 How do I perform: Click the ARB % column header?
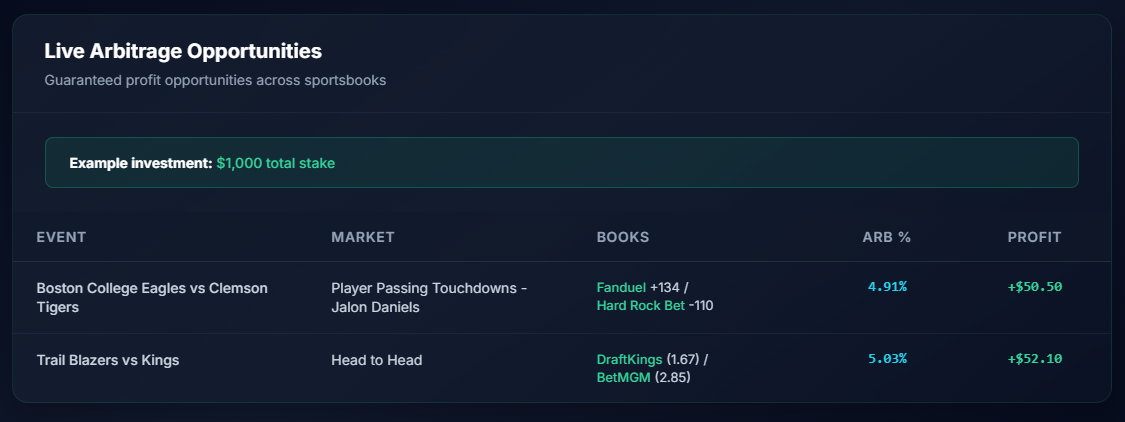887,238
